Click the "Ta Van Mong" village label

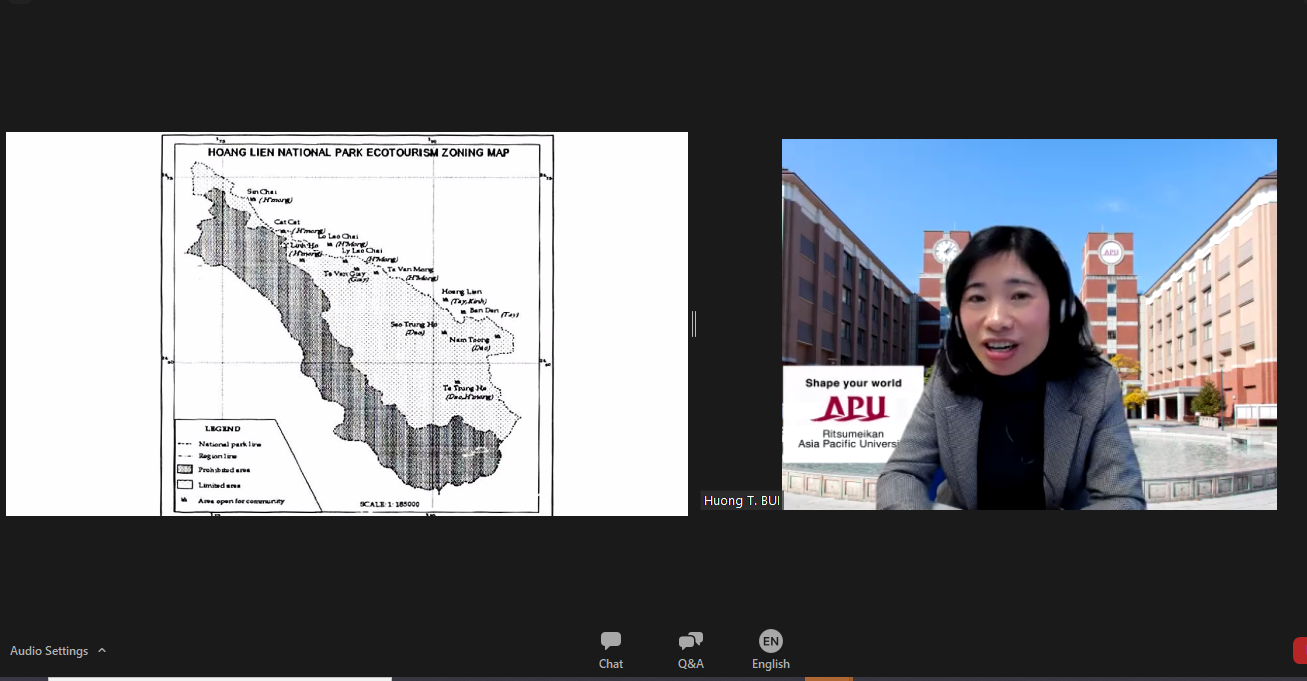[410, 269]
